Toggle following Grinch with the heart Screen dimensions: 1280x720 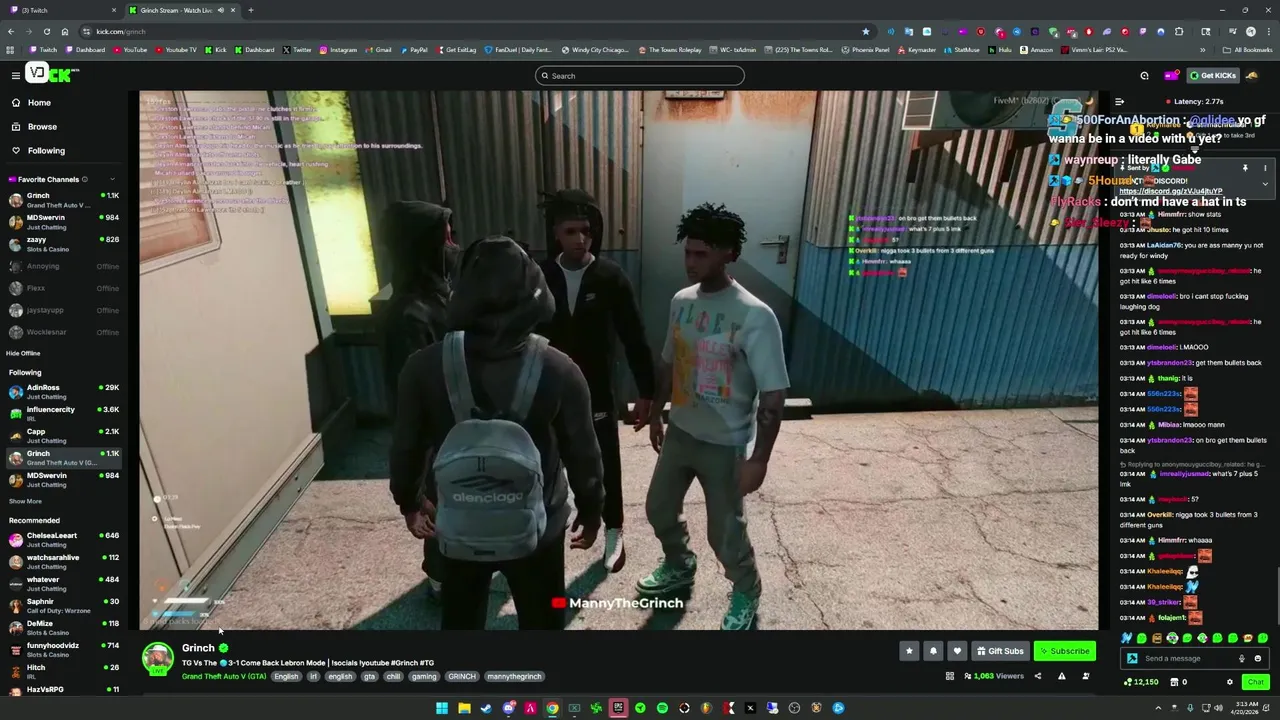click(957, 651)
